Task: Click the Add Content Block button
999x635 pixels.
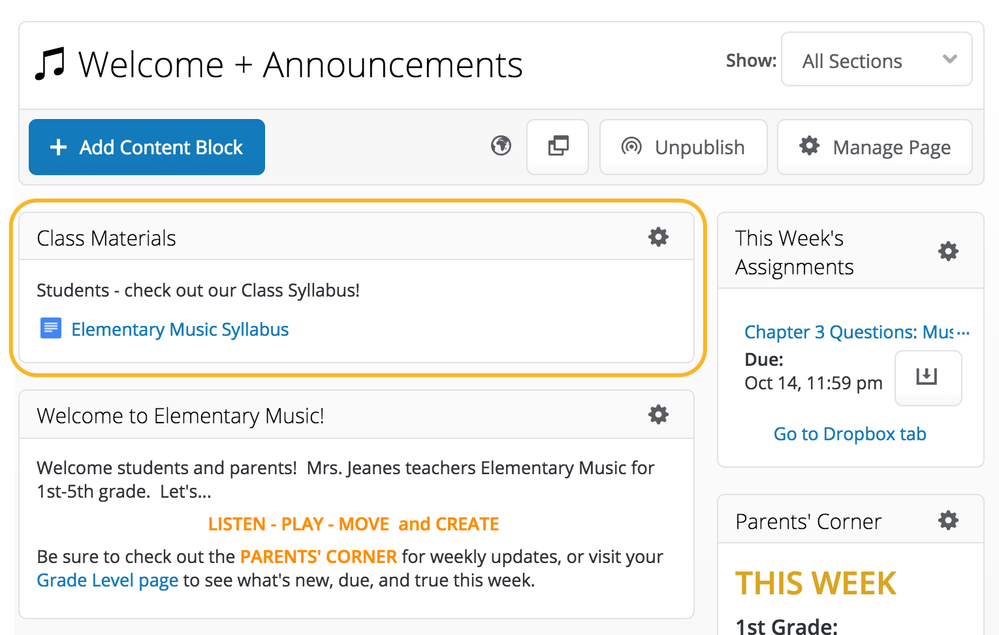Action: 147,147
